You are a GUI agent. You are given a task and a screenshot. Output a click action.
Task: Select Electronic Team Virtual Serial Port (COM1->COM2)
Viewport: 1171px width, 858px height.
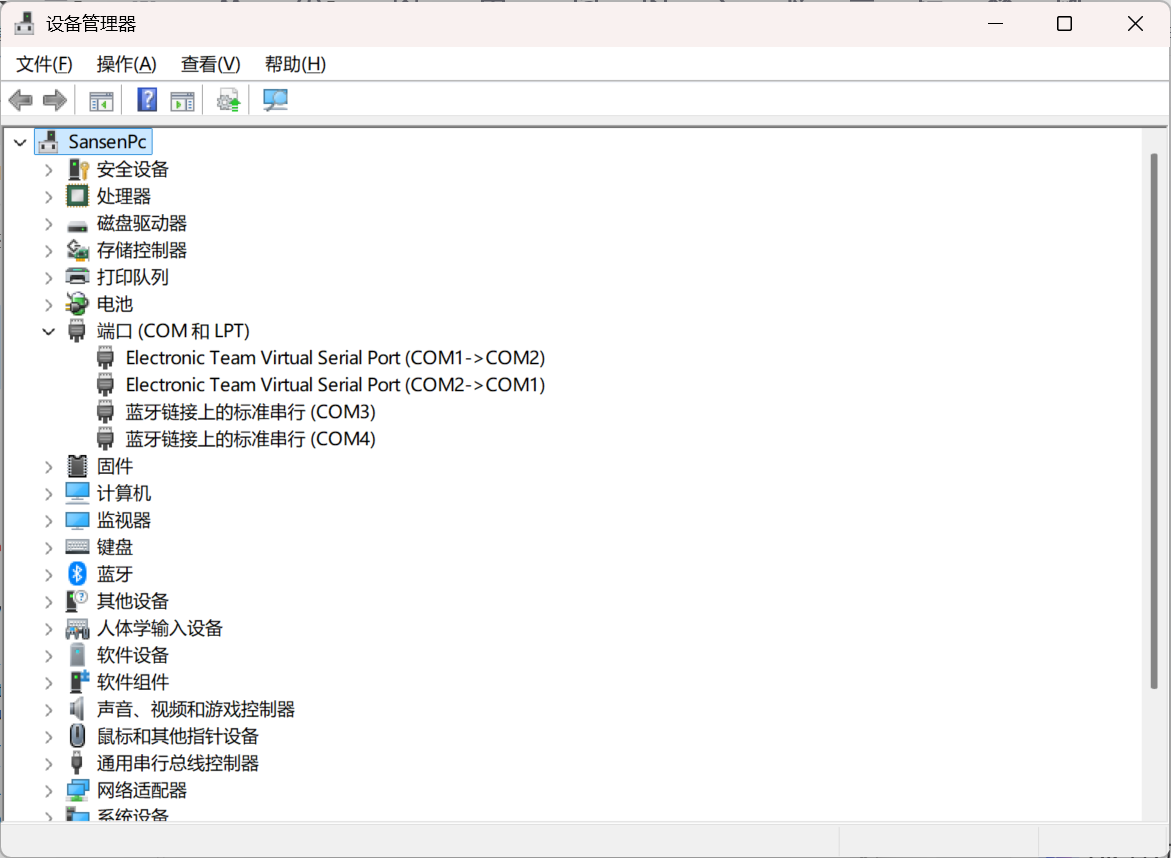[335, 357]
